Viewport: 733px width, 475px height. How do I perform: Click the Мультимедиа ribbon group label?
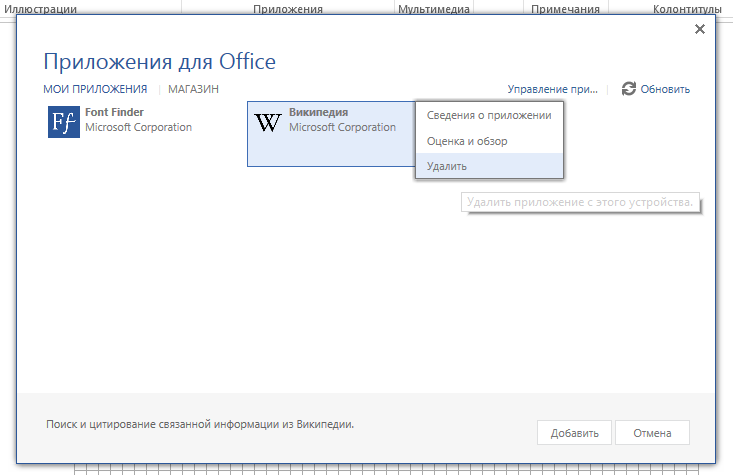[x=434, y=9]
